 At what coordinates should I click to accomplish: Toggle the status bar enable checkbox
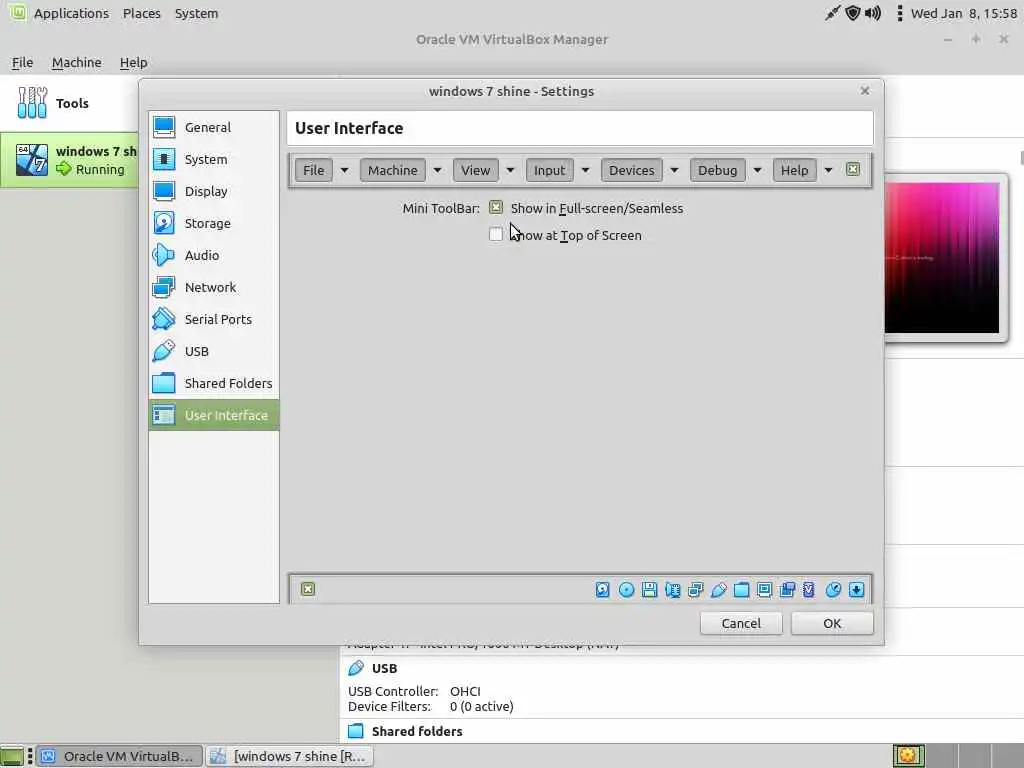(308, 589)
